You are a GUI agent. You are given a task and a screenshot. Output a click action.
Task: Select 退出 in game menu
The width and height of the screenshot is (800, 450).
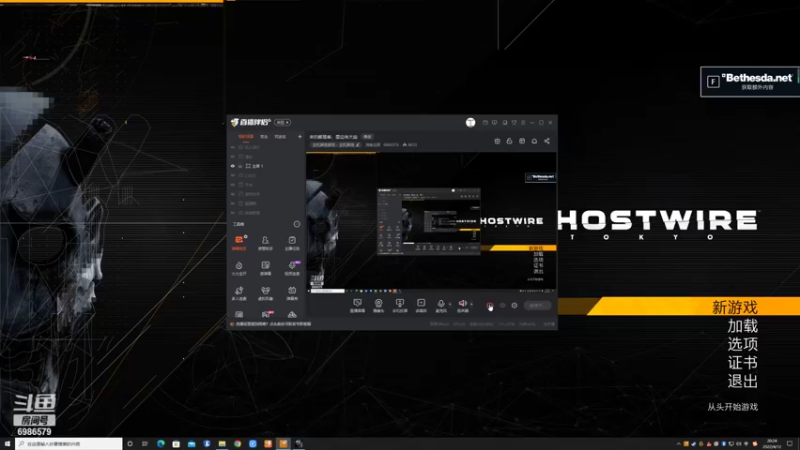click(742, 381)
